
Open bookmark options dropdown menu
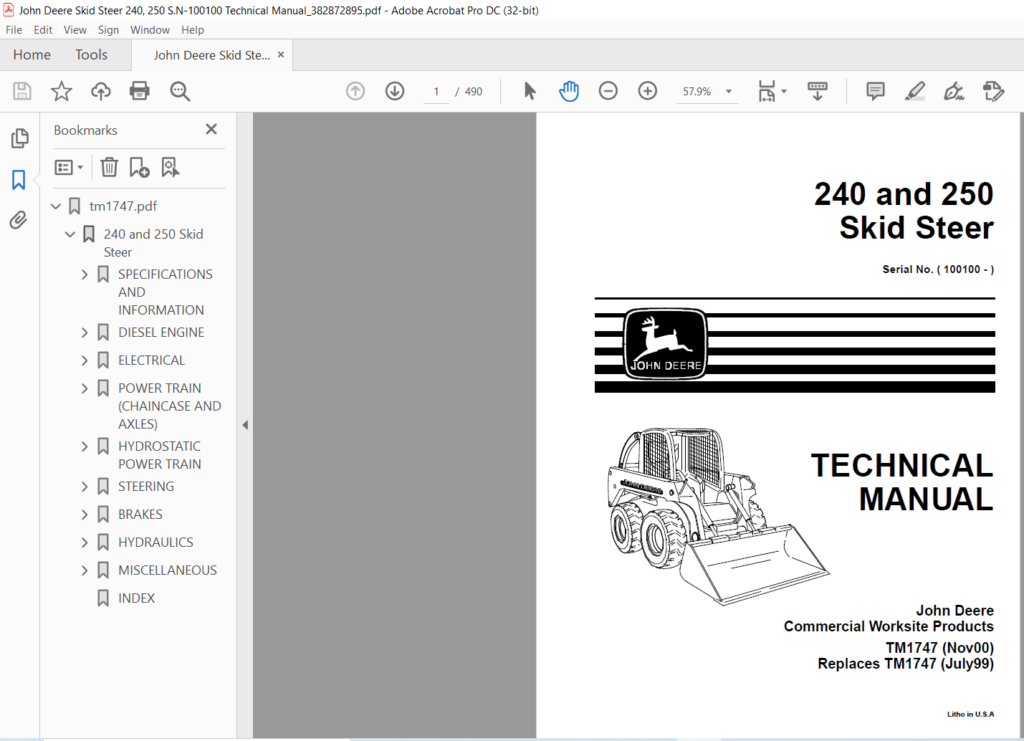pyautogui.click(x=69, y=168)
